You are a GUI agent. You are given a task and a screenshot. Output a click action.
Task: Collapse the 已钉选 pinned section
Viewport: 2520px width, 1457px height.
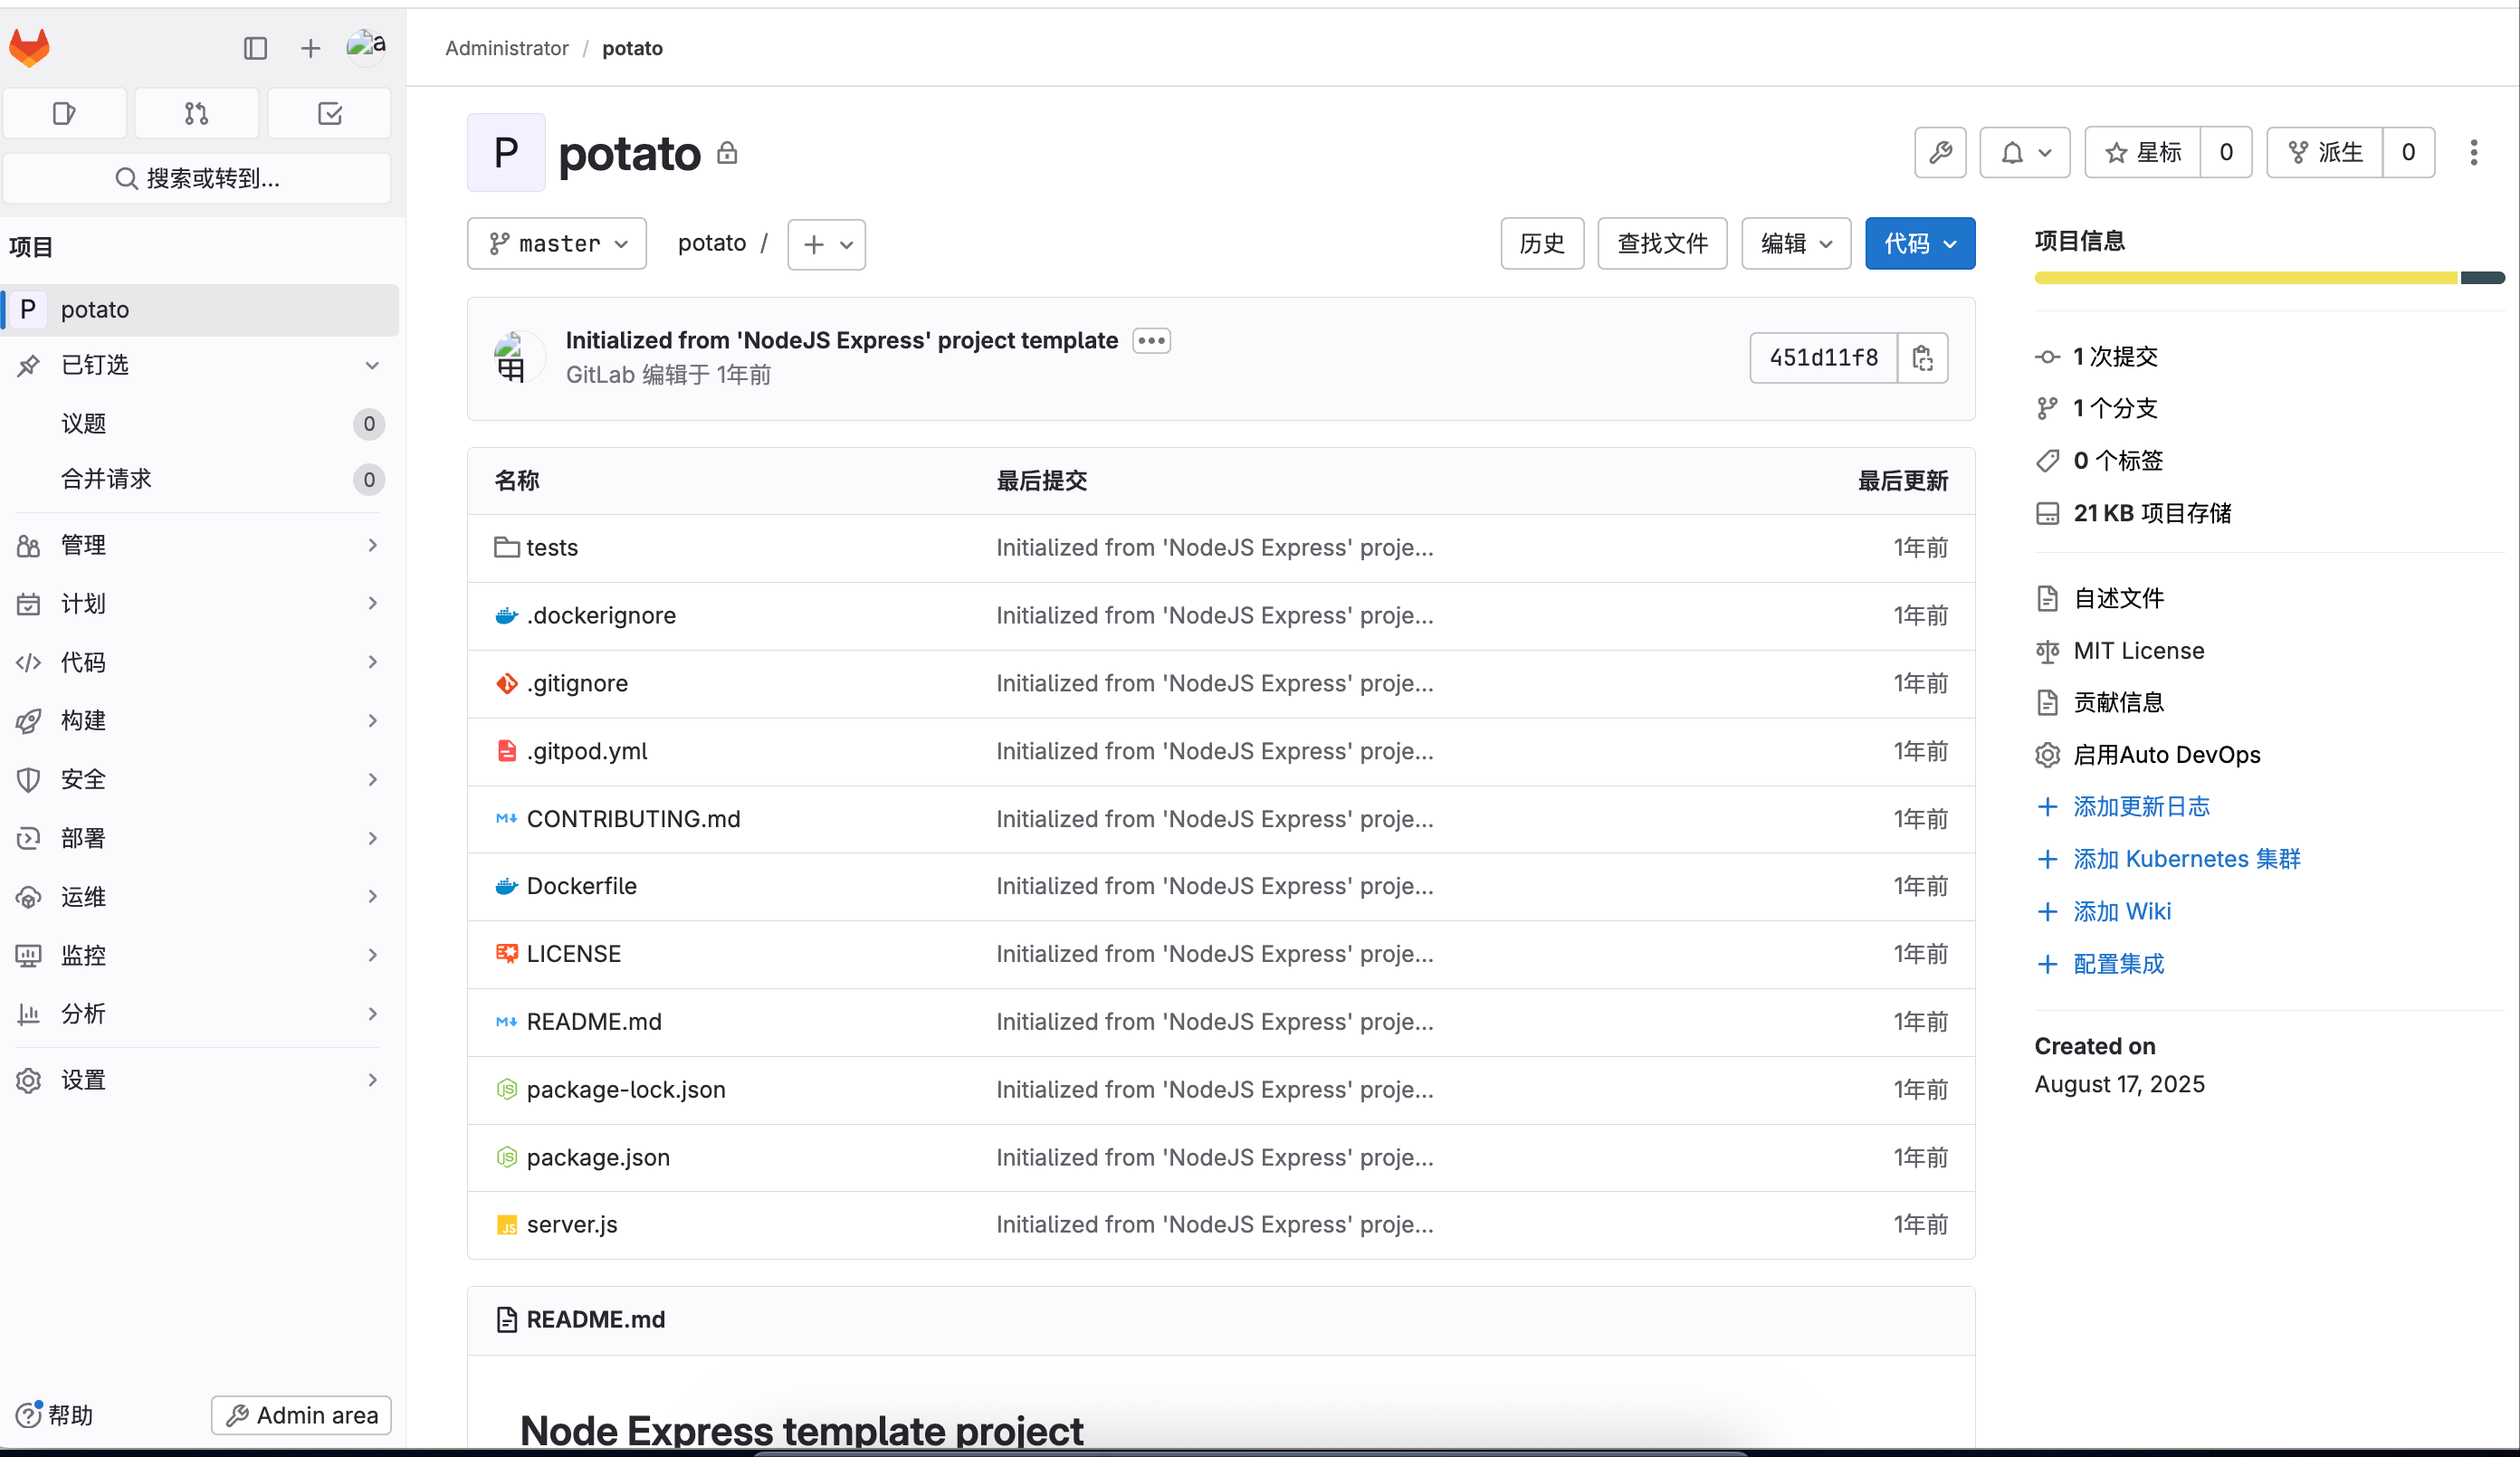click(x=200, y=365)
